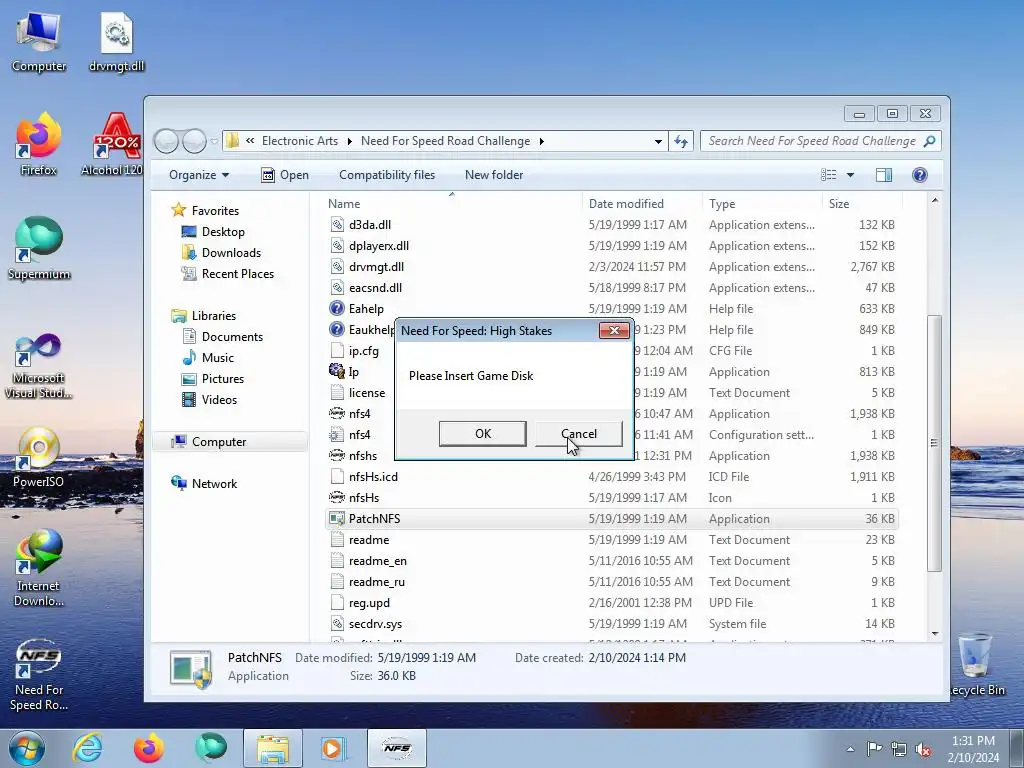Launch Firefox from the desktop shortcut
The image size is (1024, 768).
pyautogui.click(x=39, y=145)
